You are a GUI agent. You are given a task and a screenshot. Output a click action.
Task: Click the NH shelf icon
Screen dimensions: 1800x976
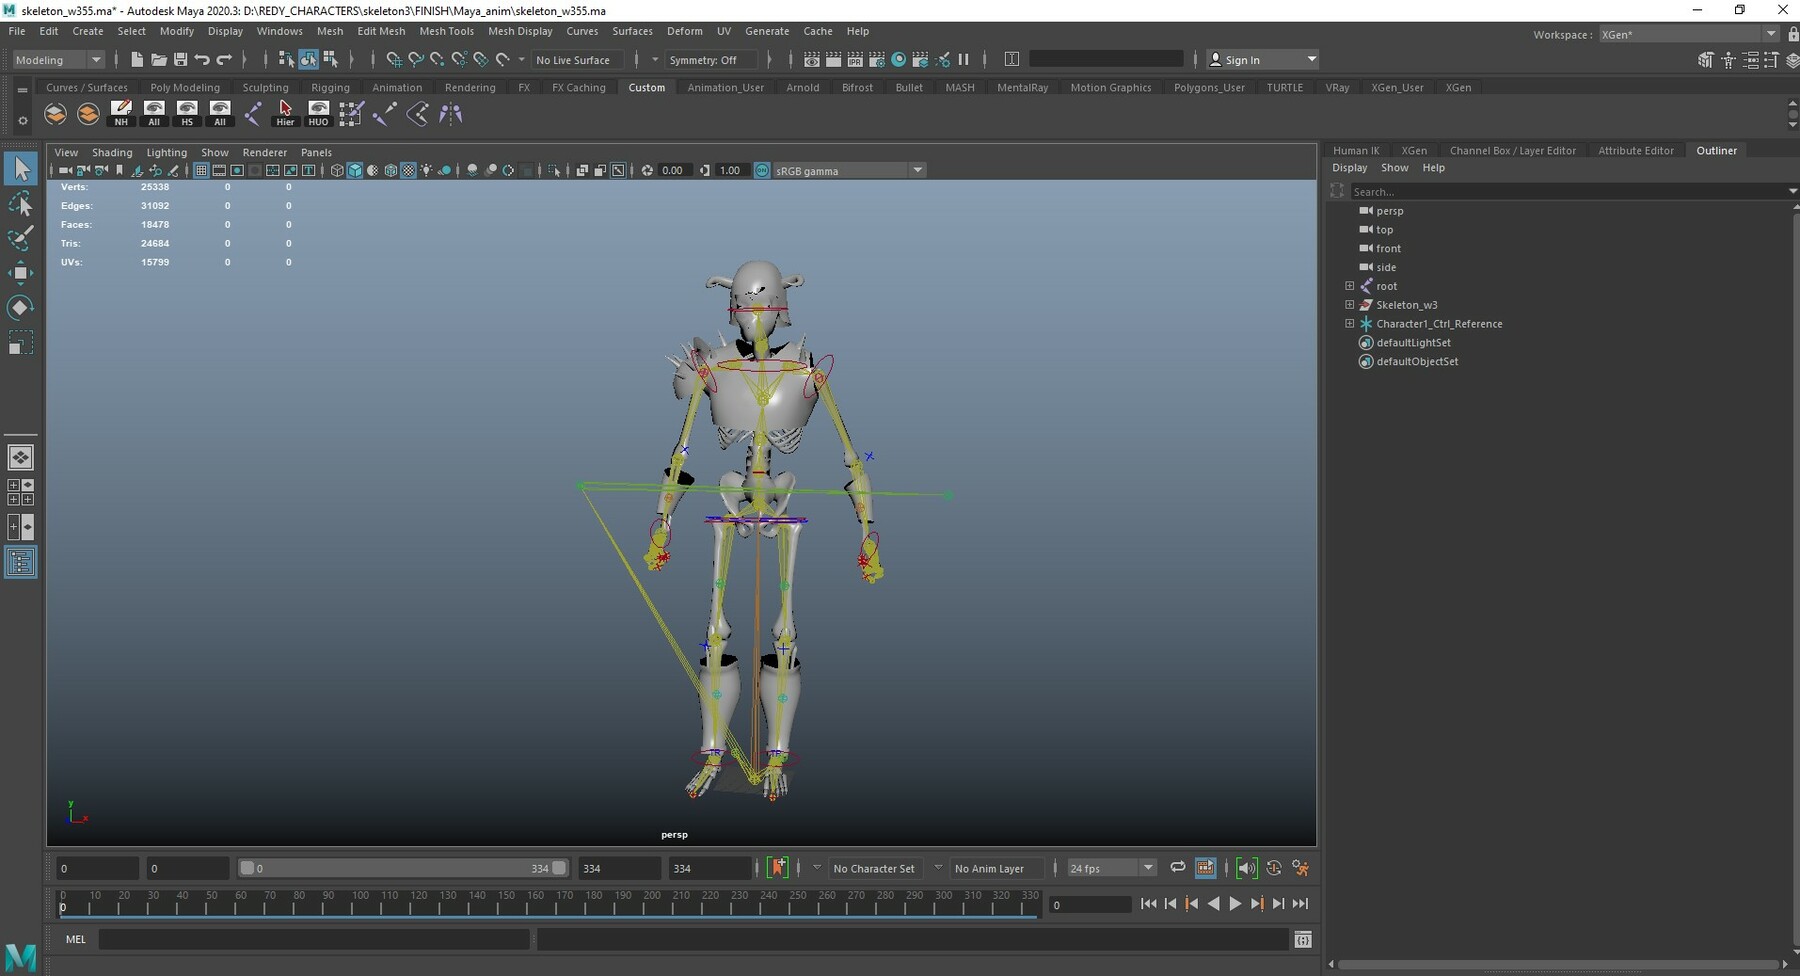point(121,113)
